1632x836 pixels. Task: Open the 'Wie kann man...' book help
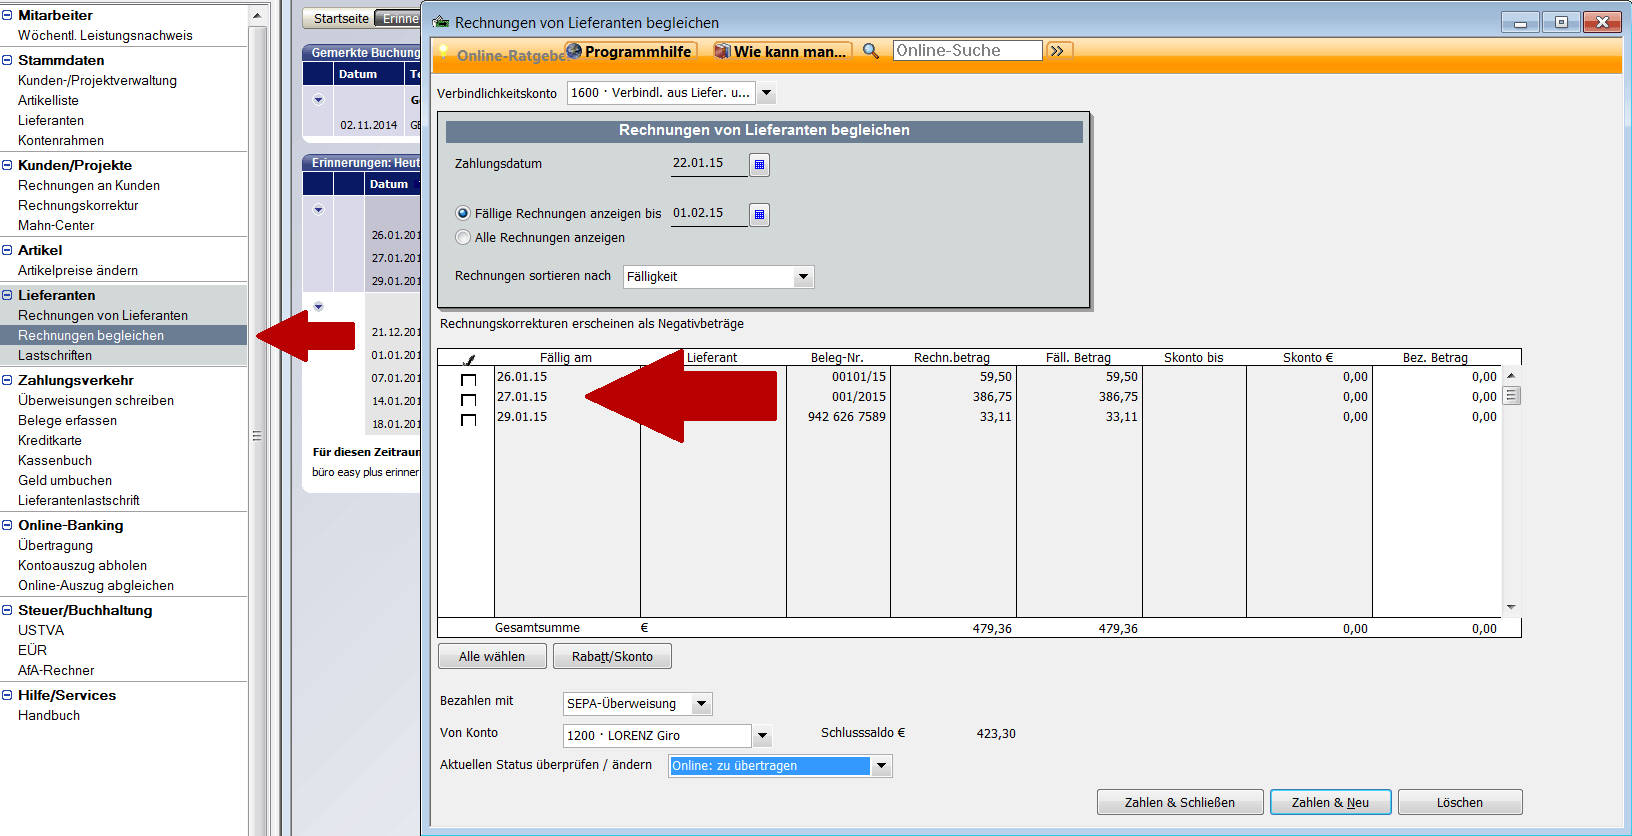click(722, 51)
